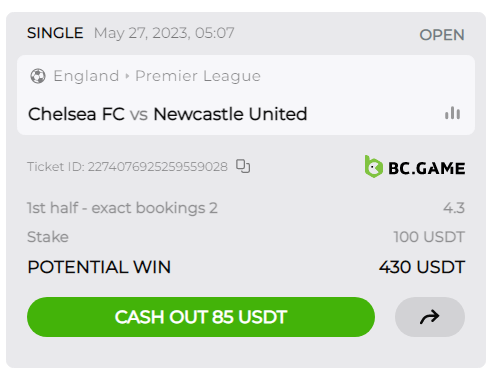Open Chelsea FC team name

coord(76,114)
